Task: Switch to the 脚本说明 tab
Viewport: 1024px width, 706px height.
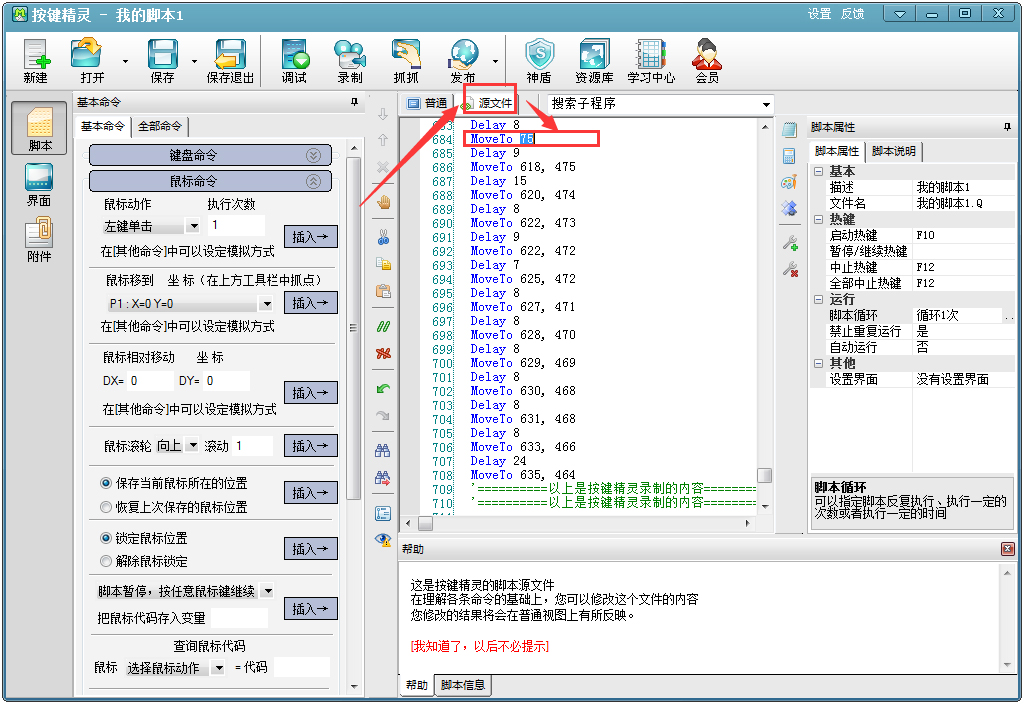Action: pyautogui.click(x=894, y=152)
